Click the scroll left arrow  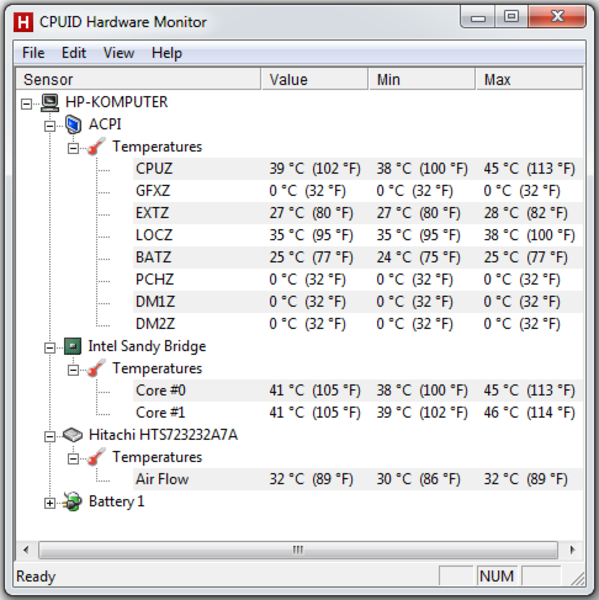point(26,550)
